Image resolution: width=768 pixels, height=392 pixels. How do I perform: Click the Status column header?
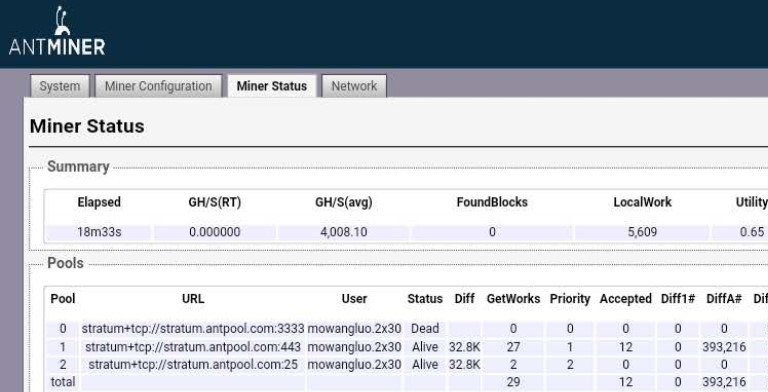pyautogui.click(x=425, y=298)
